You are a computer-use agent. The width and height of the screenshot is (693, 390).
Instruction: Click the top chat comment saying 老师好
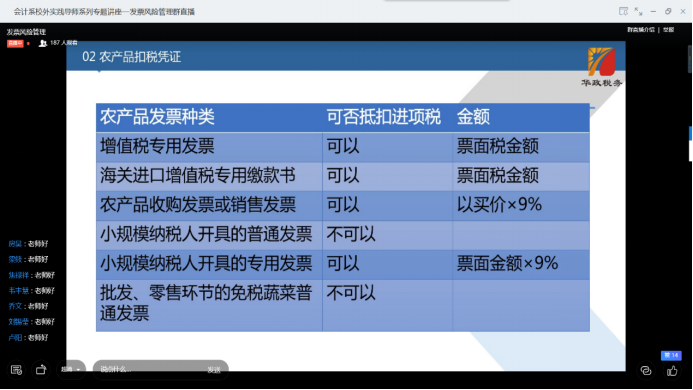coord(28,244)
